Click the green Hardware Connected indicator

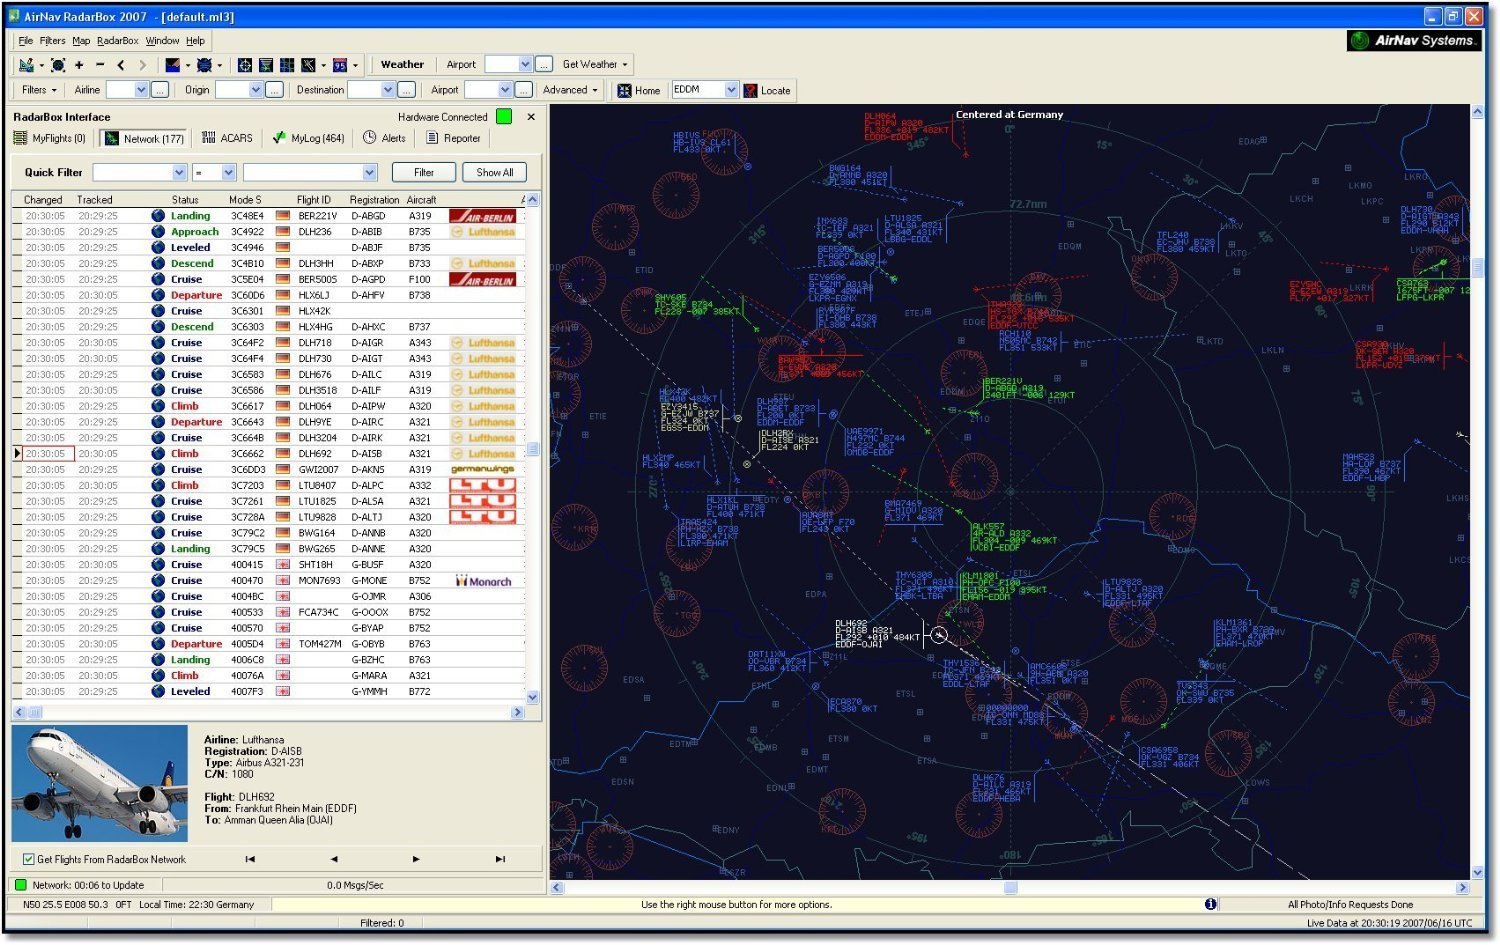point(504,117)
